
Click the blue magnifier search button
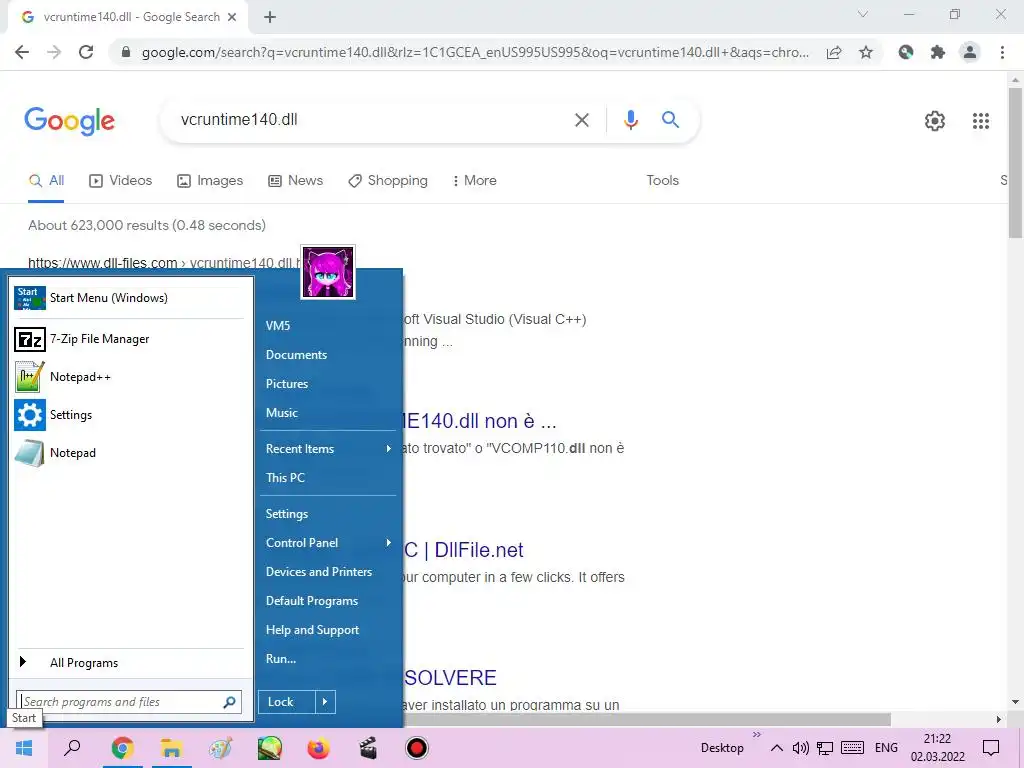click(670, 120)
